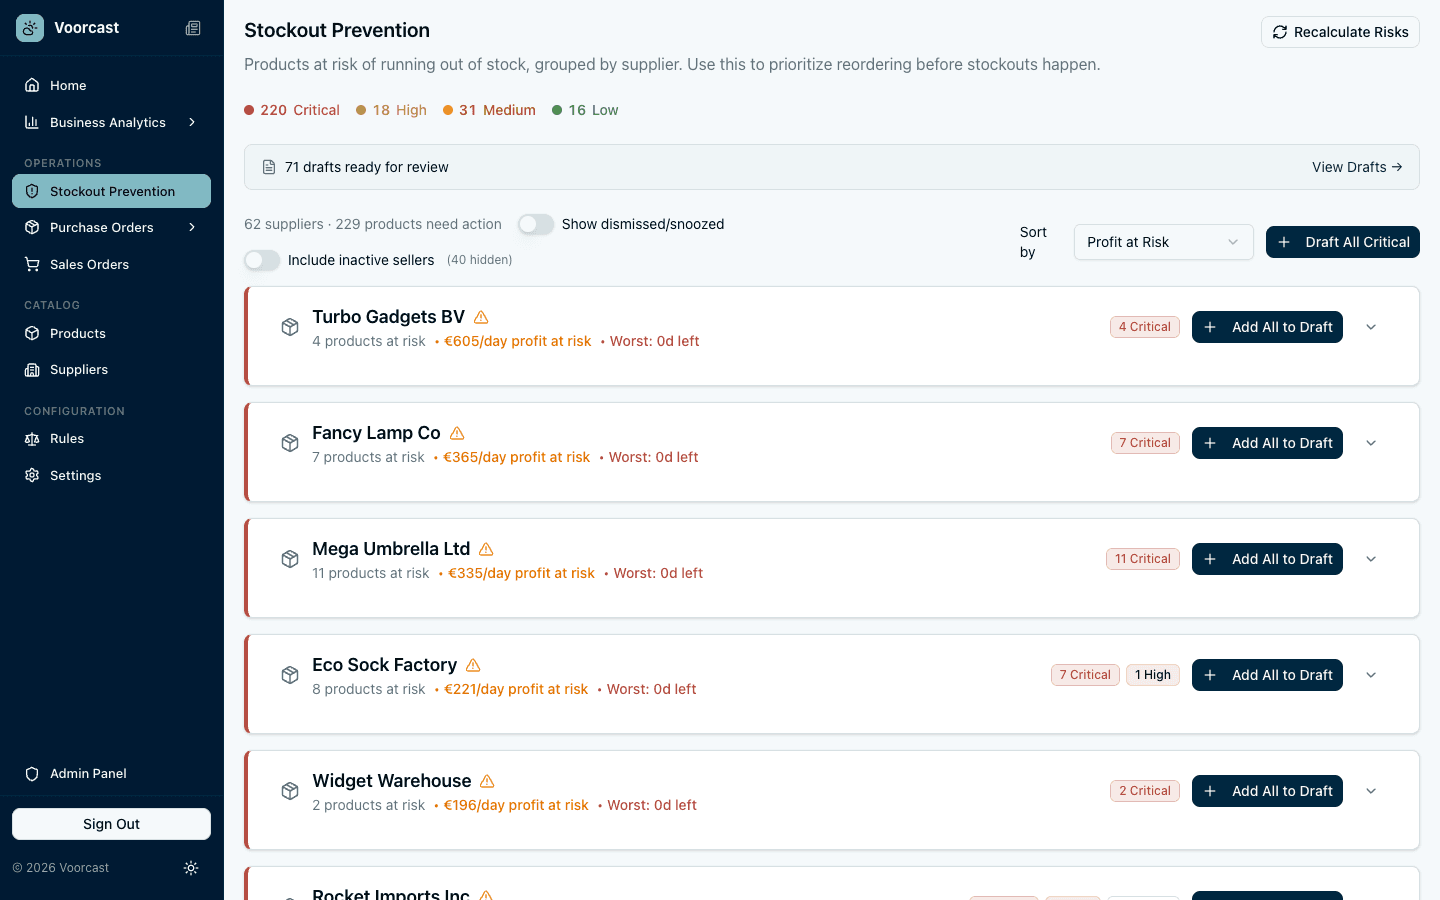The image size is (1440, 900).
Task: Click the Products catalog icon
Action: pos(31,333)
